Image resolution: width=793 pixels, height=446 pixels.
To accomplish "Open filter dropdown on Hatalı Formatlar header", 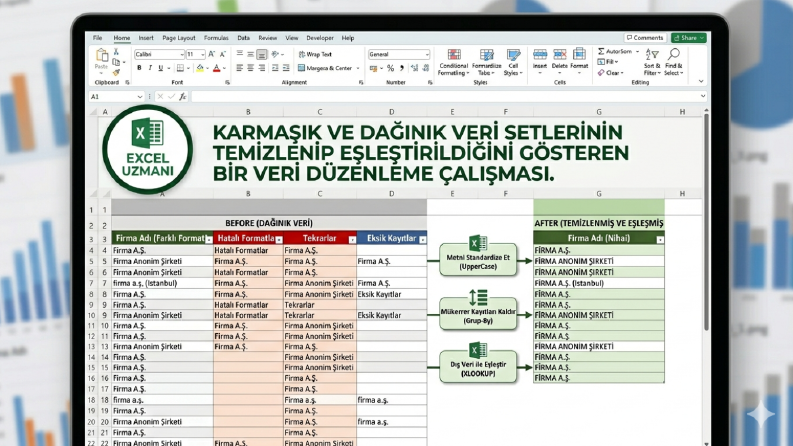I will pos(279,240).
